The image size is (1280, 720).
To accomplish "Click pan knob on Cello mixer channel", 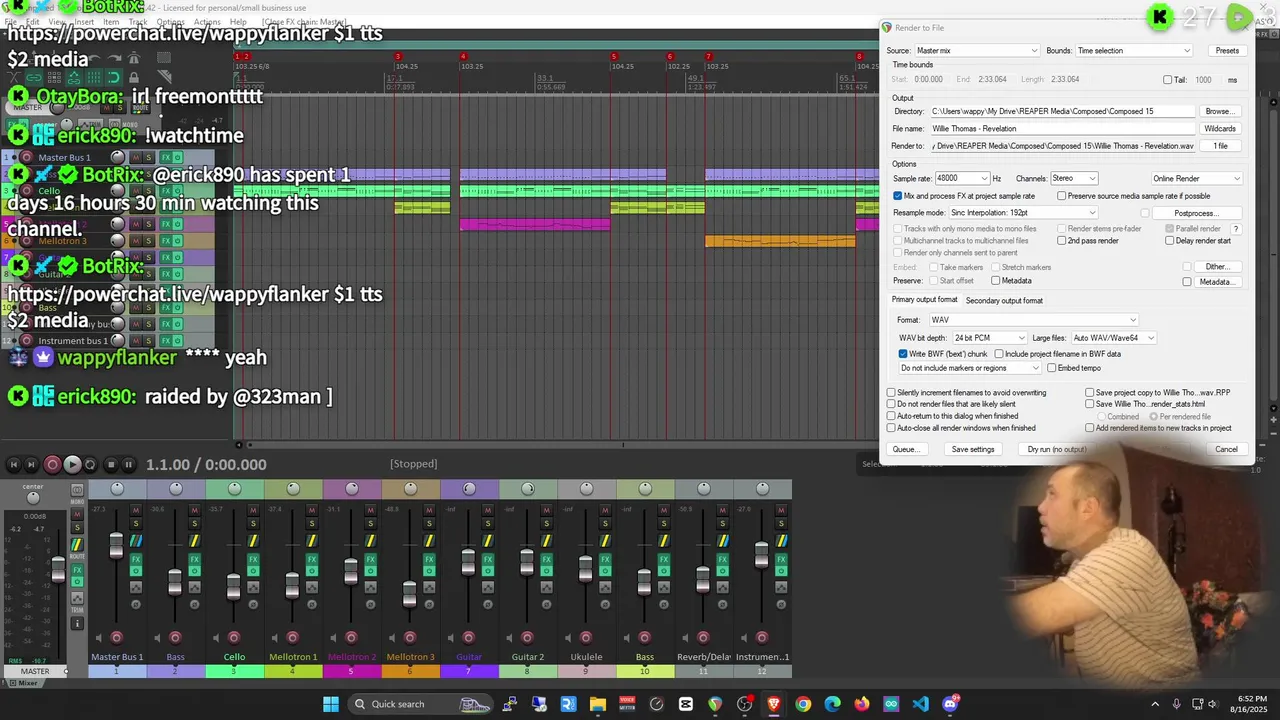I will (x=234, y=489).
